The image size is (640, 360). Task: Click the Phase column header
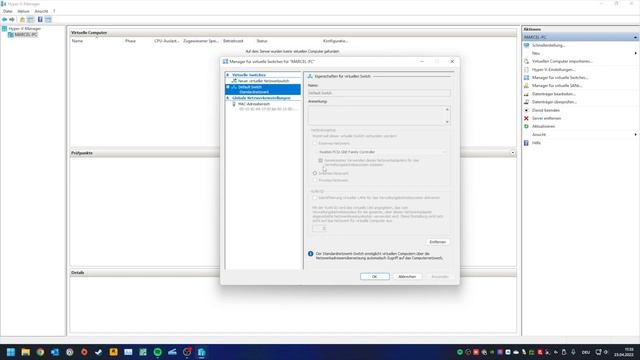click(x=130, y=41)
